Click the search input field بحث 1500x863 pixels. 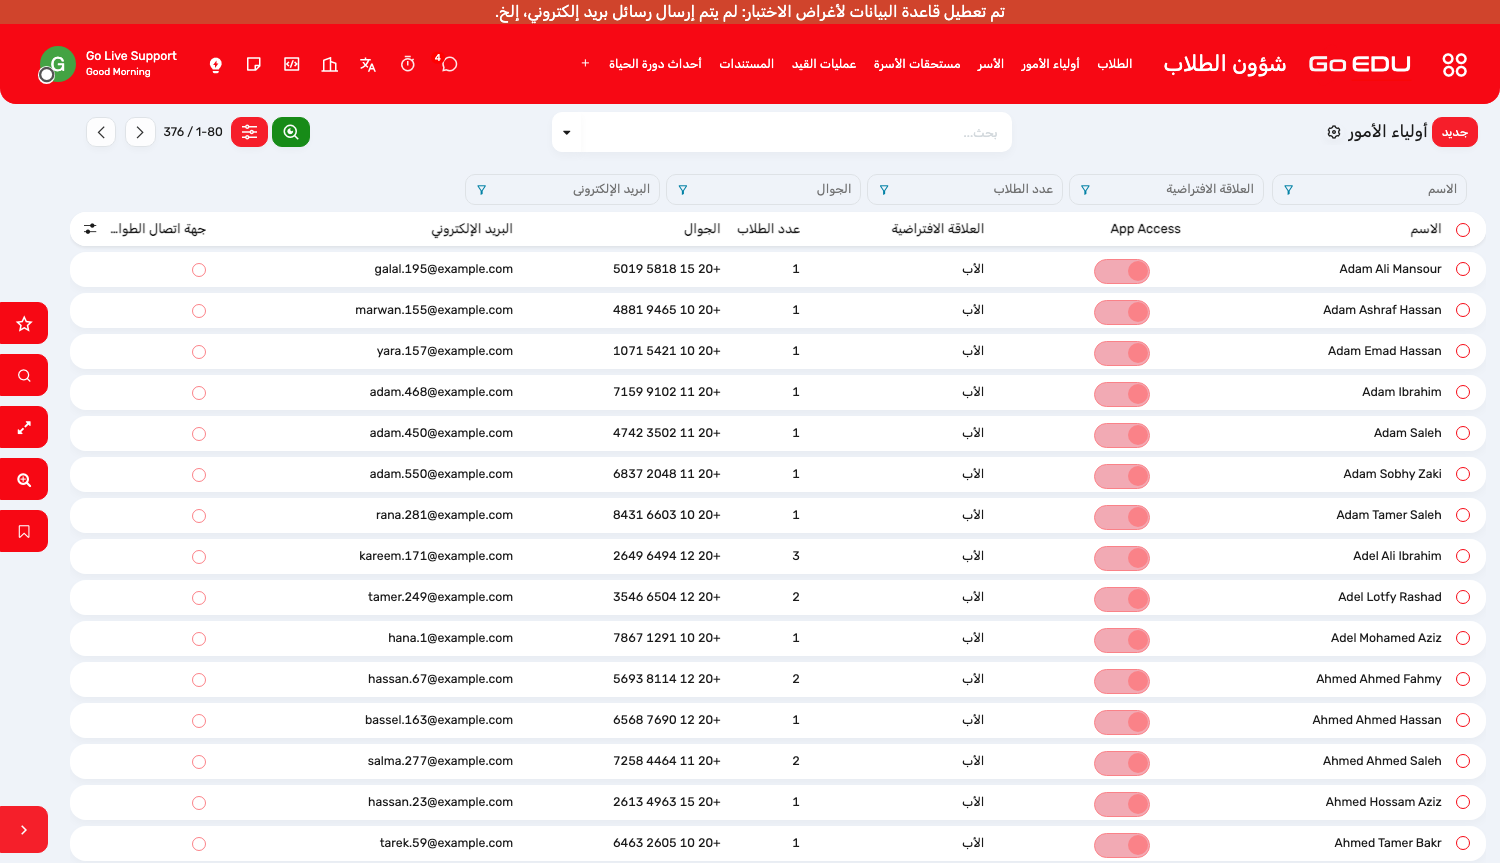click(x=797, y=133)
